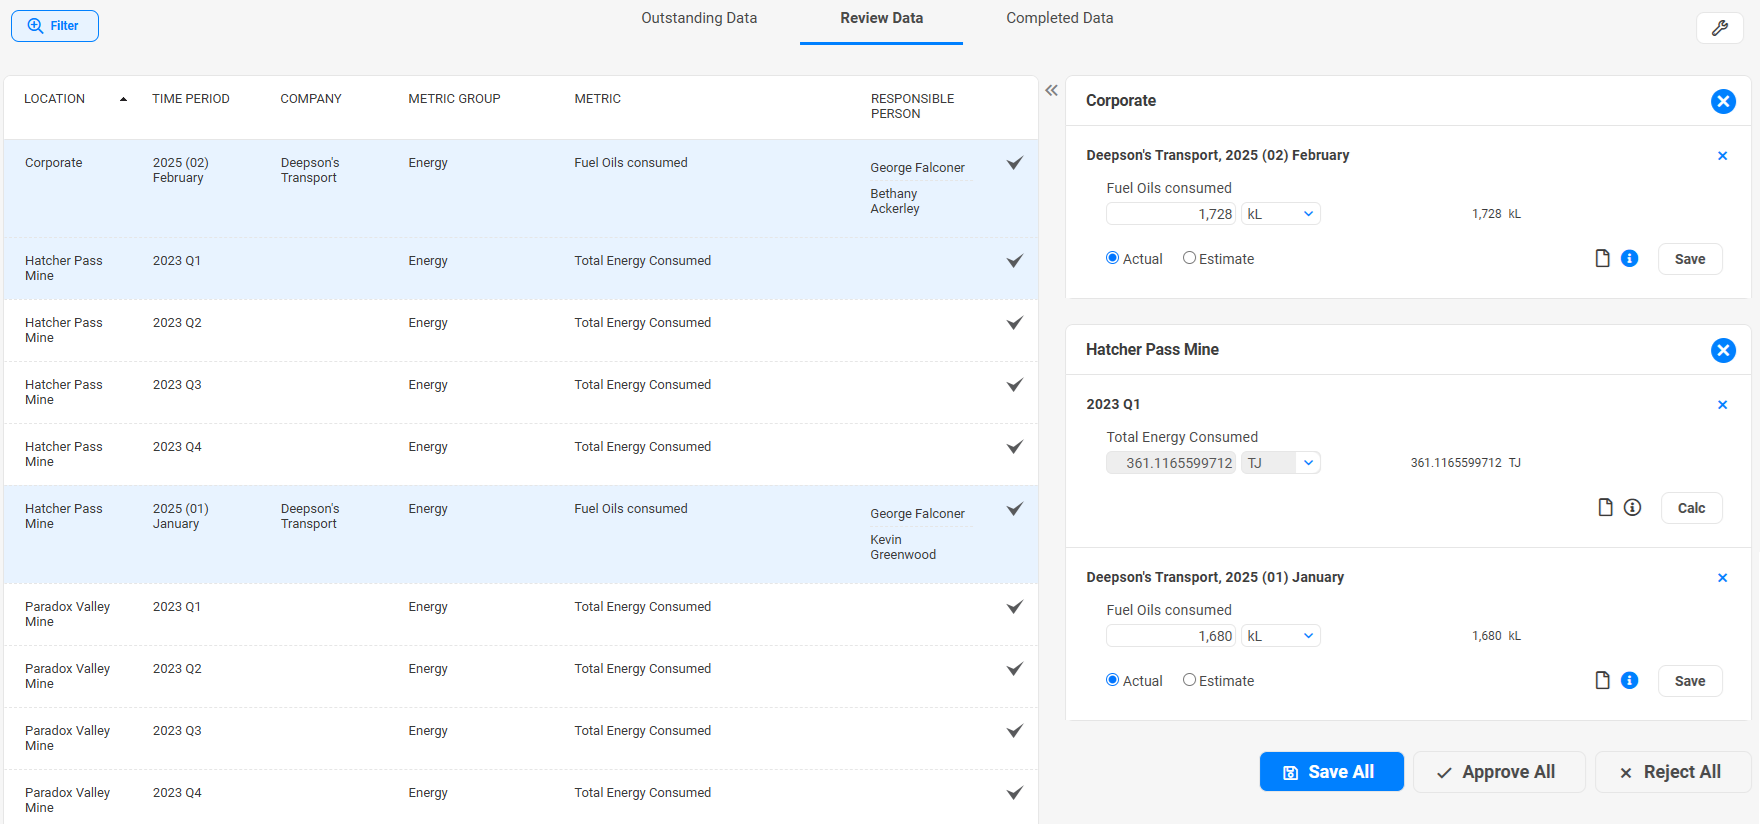Remove the Deepson's Transport 2025 (01) January entry
The image size is (1760, 824).
click(1722, 578)
